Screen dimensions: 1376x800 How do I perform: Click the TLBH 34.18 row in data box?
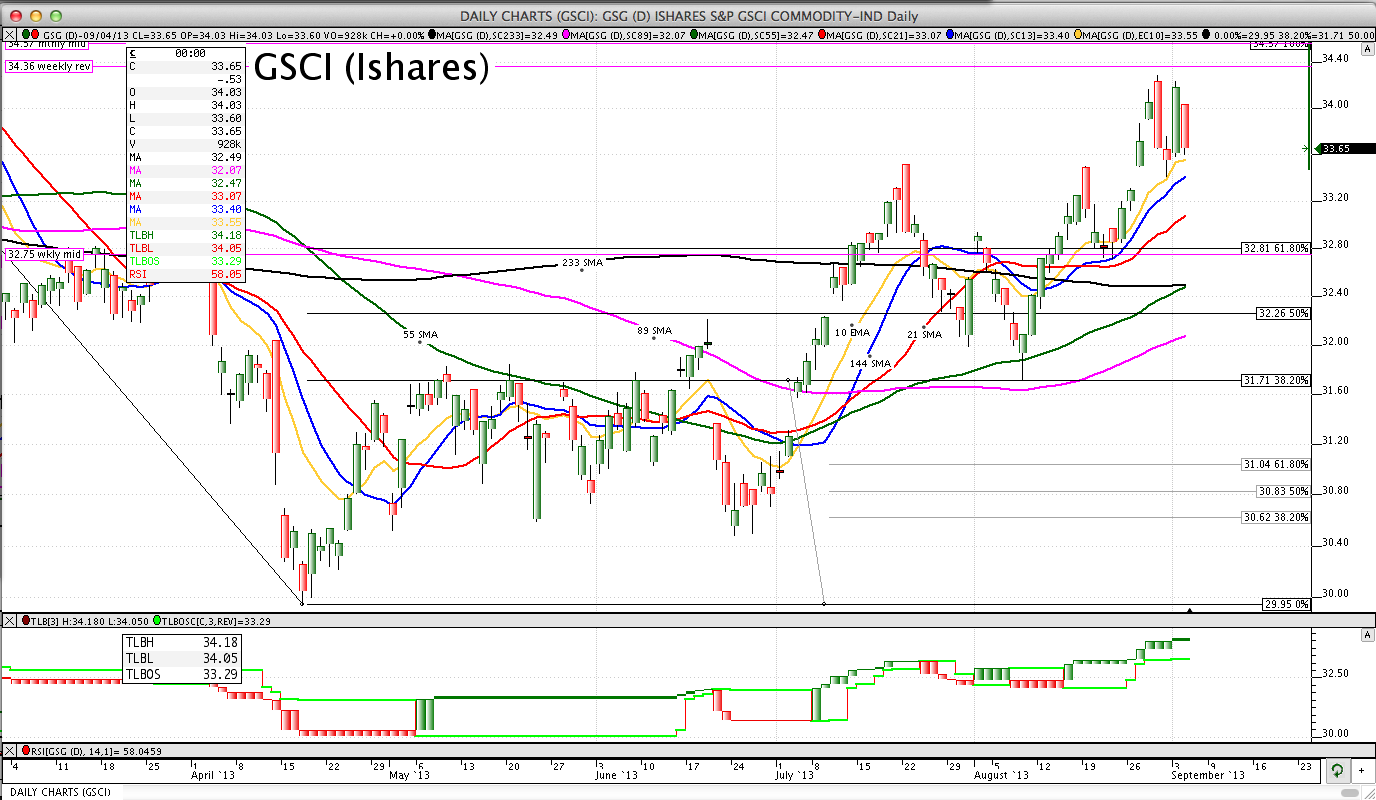[186, 234]
